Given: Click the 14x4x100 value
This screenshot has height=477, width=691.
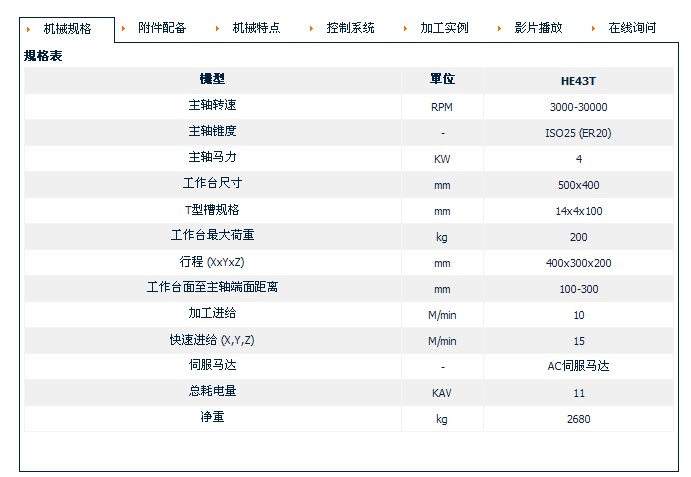Looking at the screenshot, I should click(579, 211).
